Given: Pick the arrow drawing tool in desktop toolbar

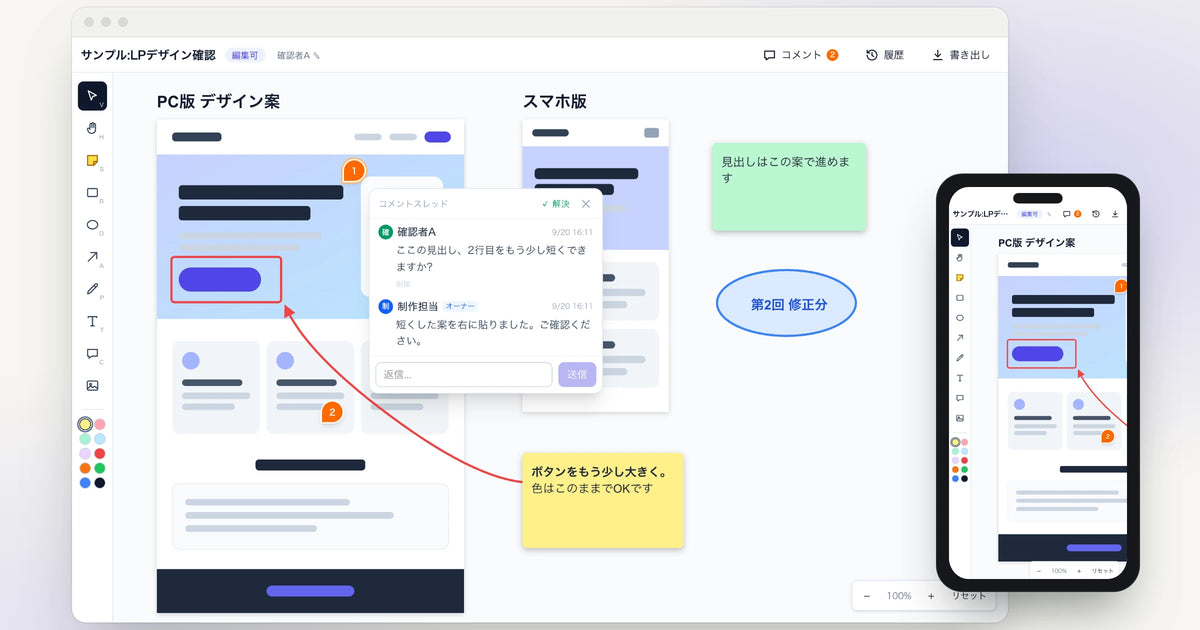Looking at the screenshot, I should [92, 257].
